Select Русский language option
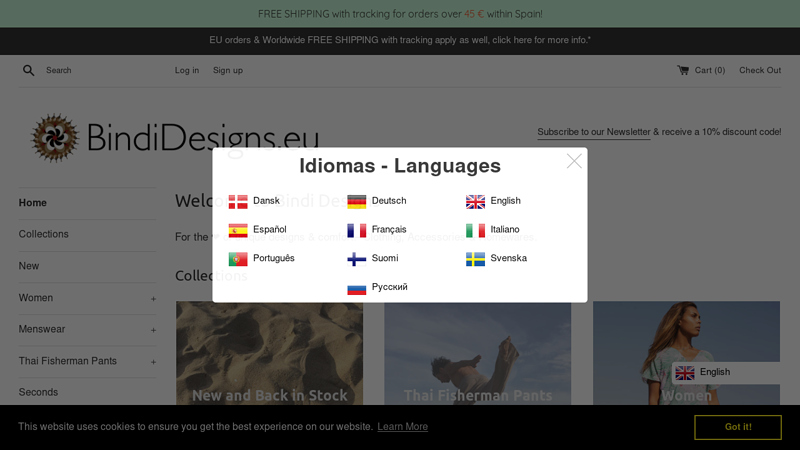The height and width of the screenshot is (450, 800). 389,287
